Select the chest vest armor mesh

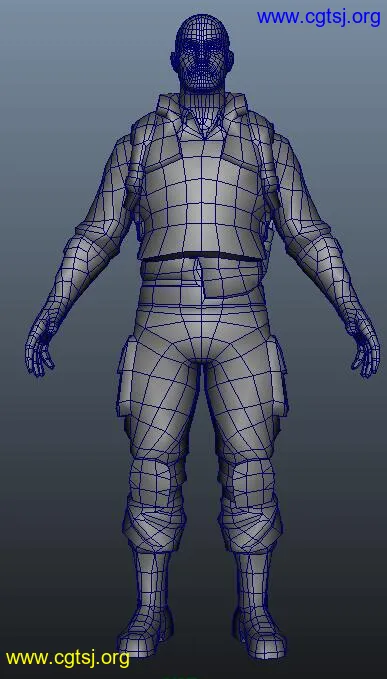203,191
